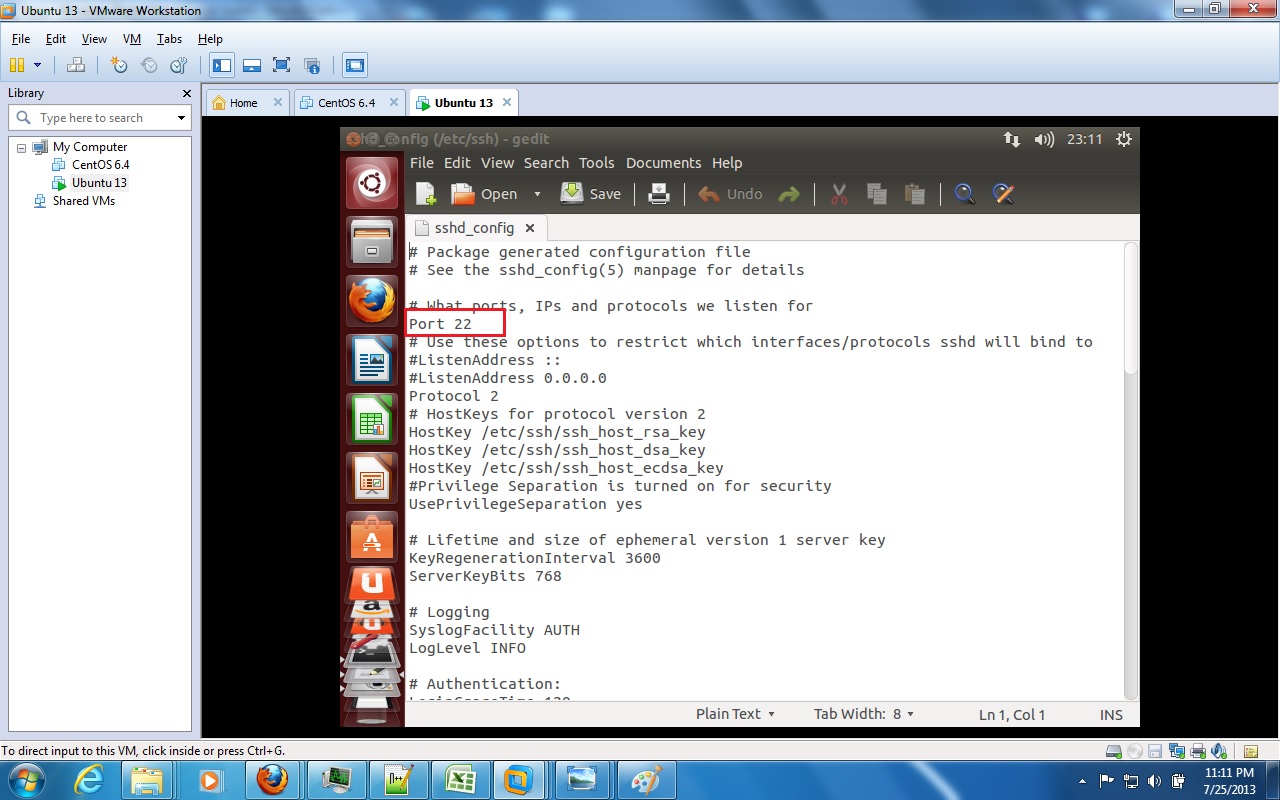Create a new document in gedit
Viewport: 1280px width, 800px height.
[425, 193]
